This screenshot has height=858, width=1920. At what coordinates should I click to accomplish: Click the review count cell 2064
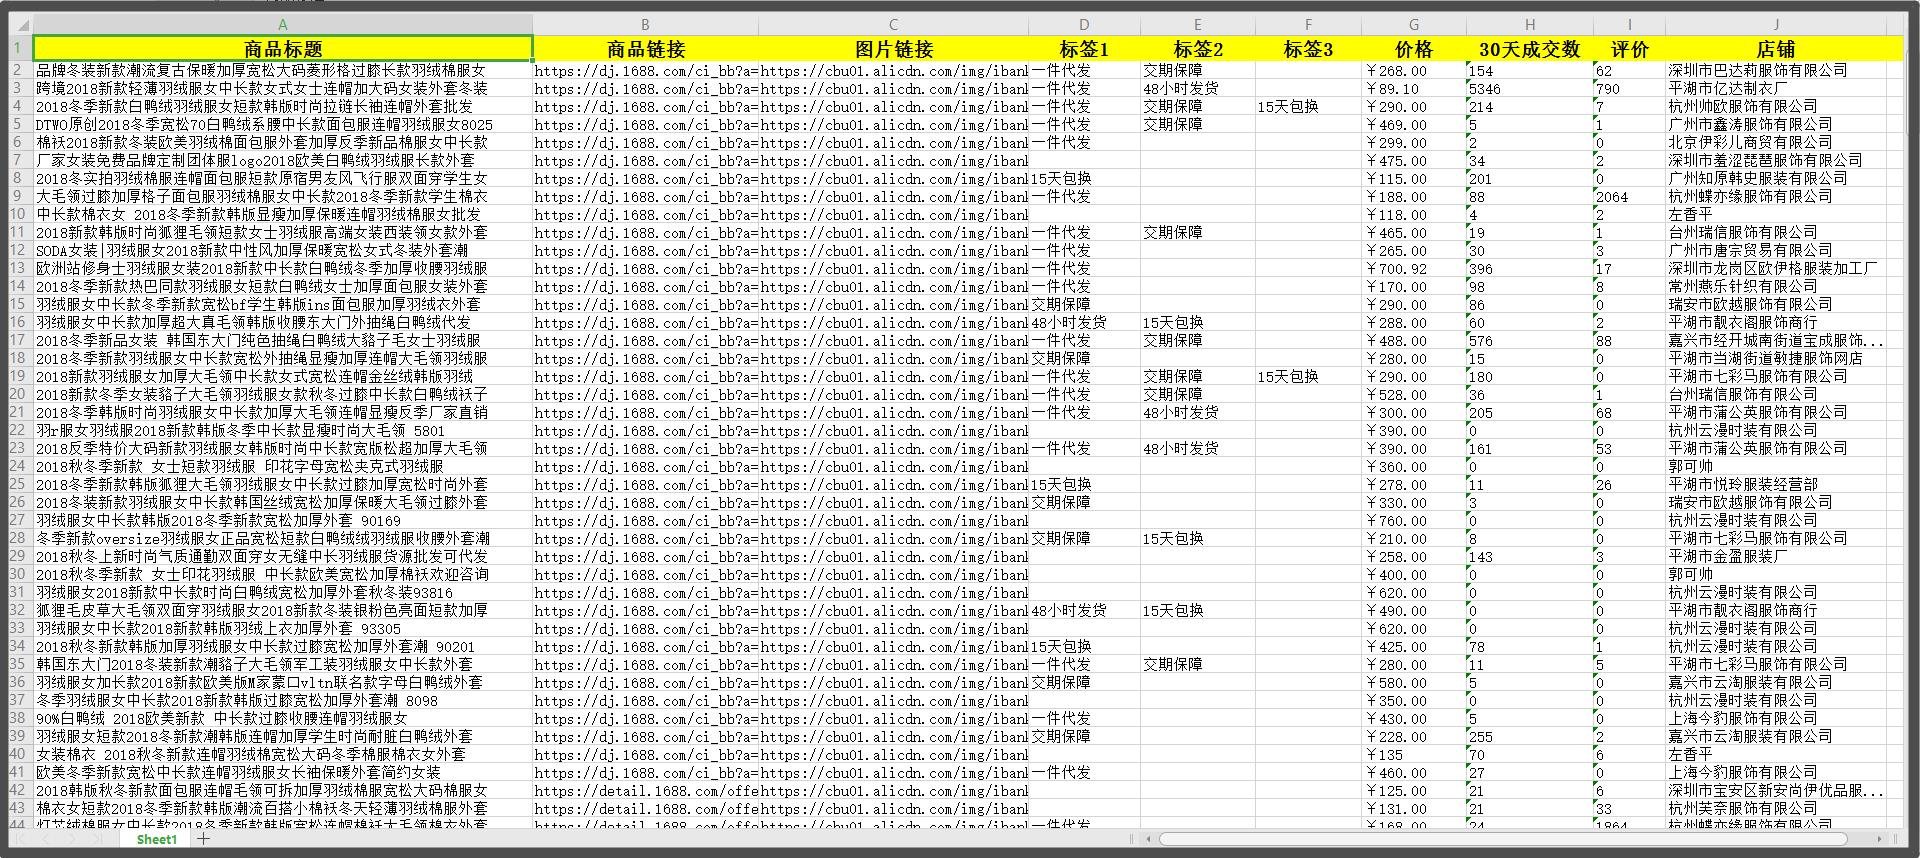click(1629, 196)
